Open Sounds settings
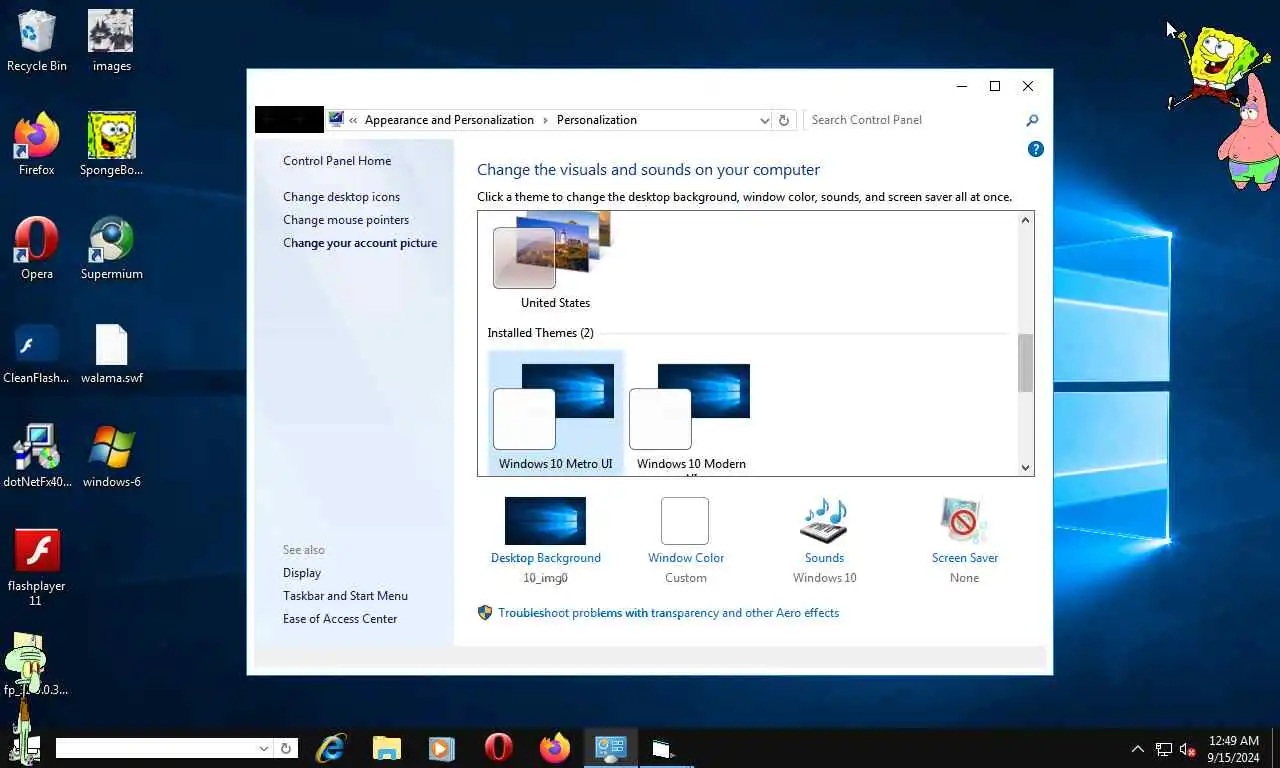 [824, 541]
